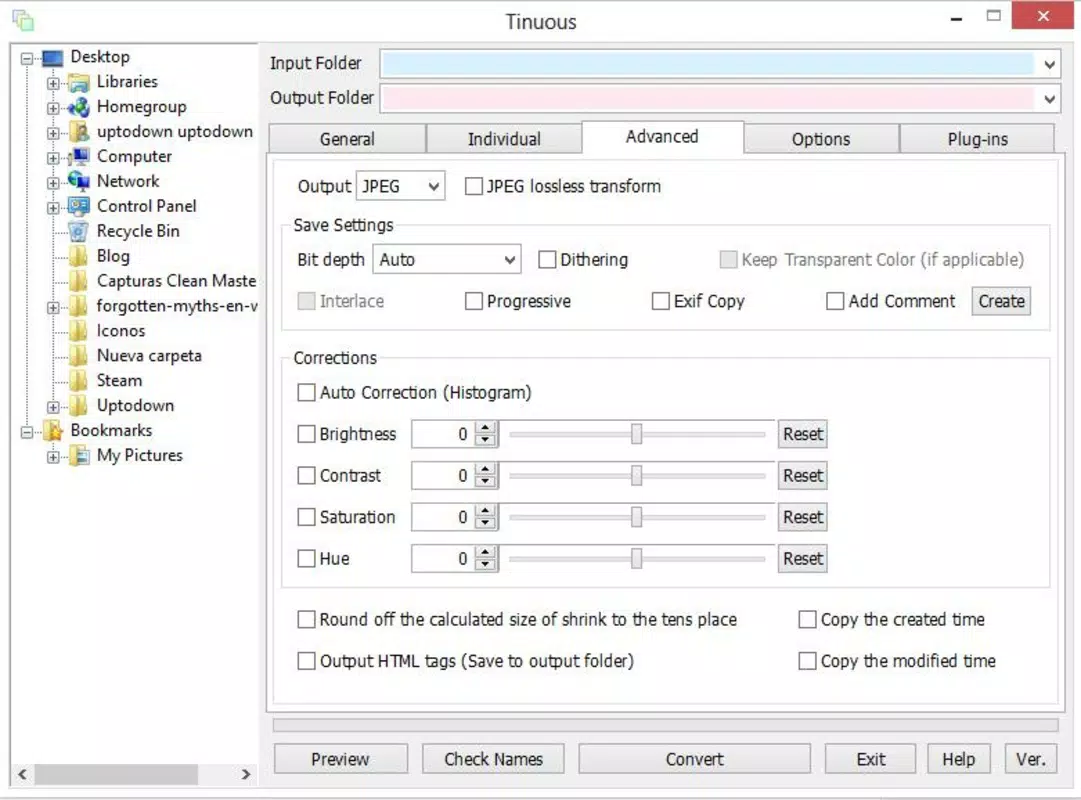Click the Steam folder icon

pyautogui.click(x=79, y=381)
